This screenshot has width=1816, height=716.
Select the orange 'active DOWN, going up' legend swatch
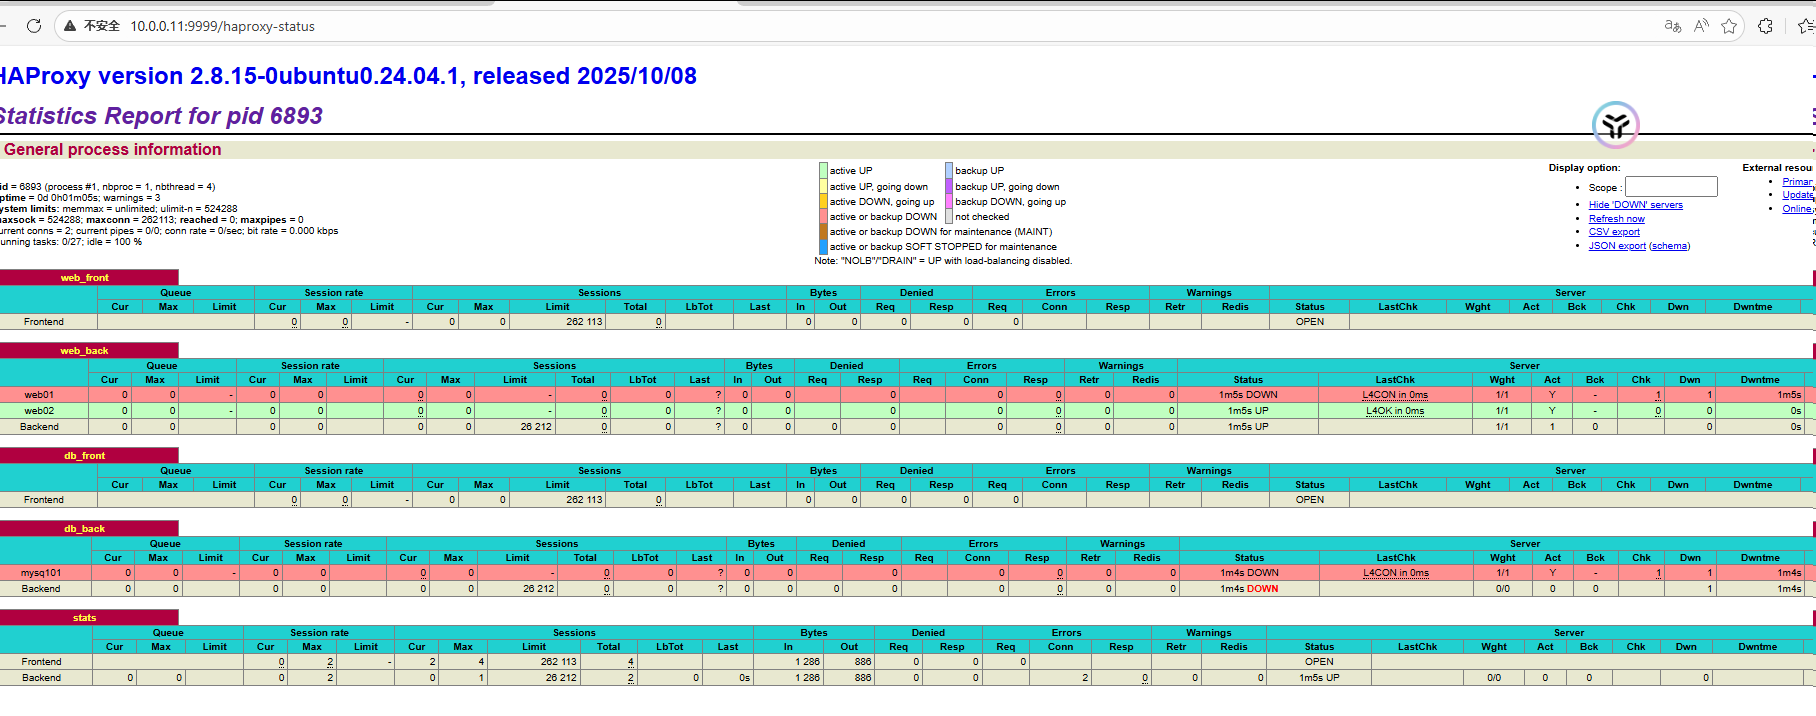(823, 202)
